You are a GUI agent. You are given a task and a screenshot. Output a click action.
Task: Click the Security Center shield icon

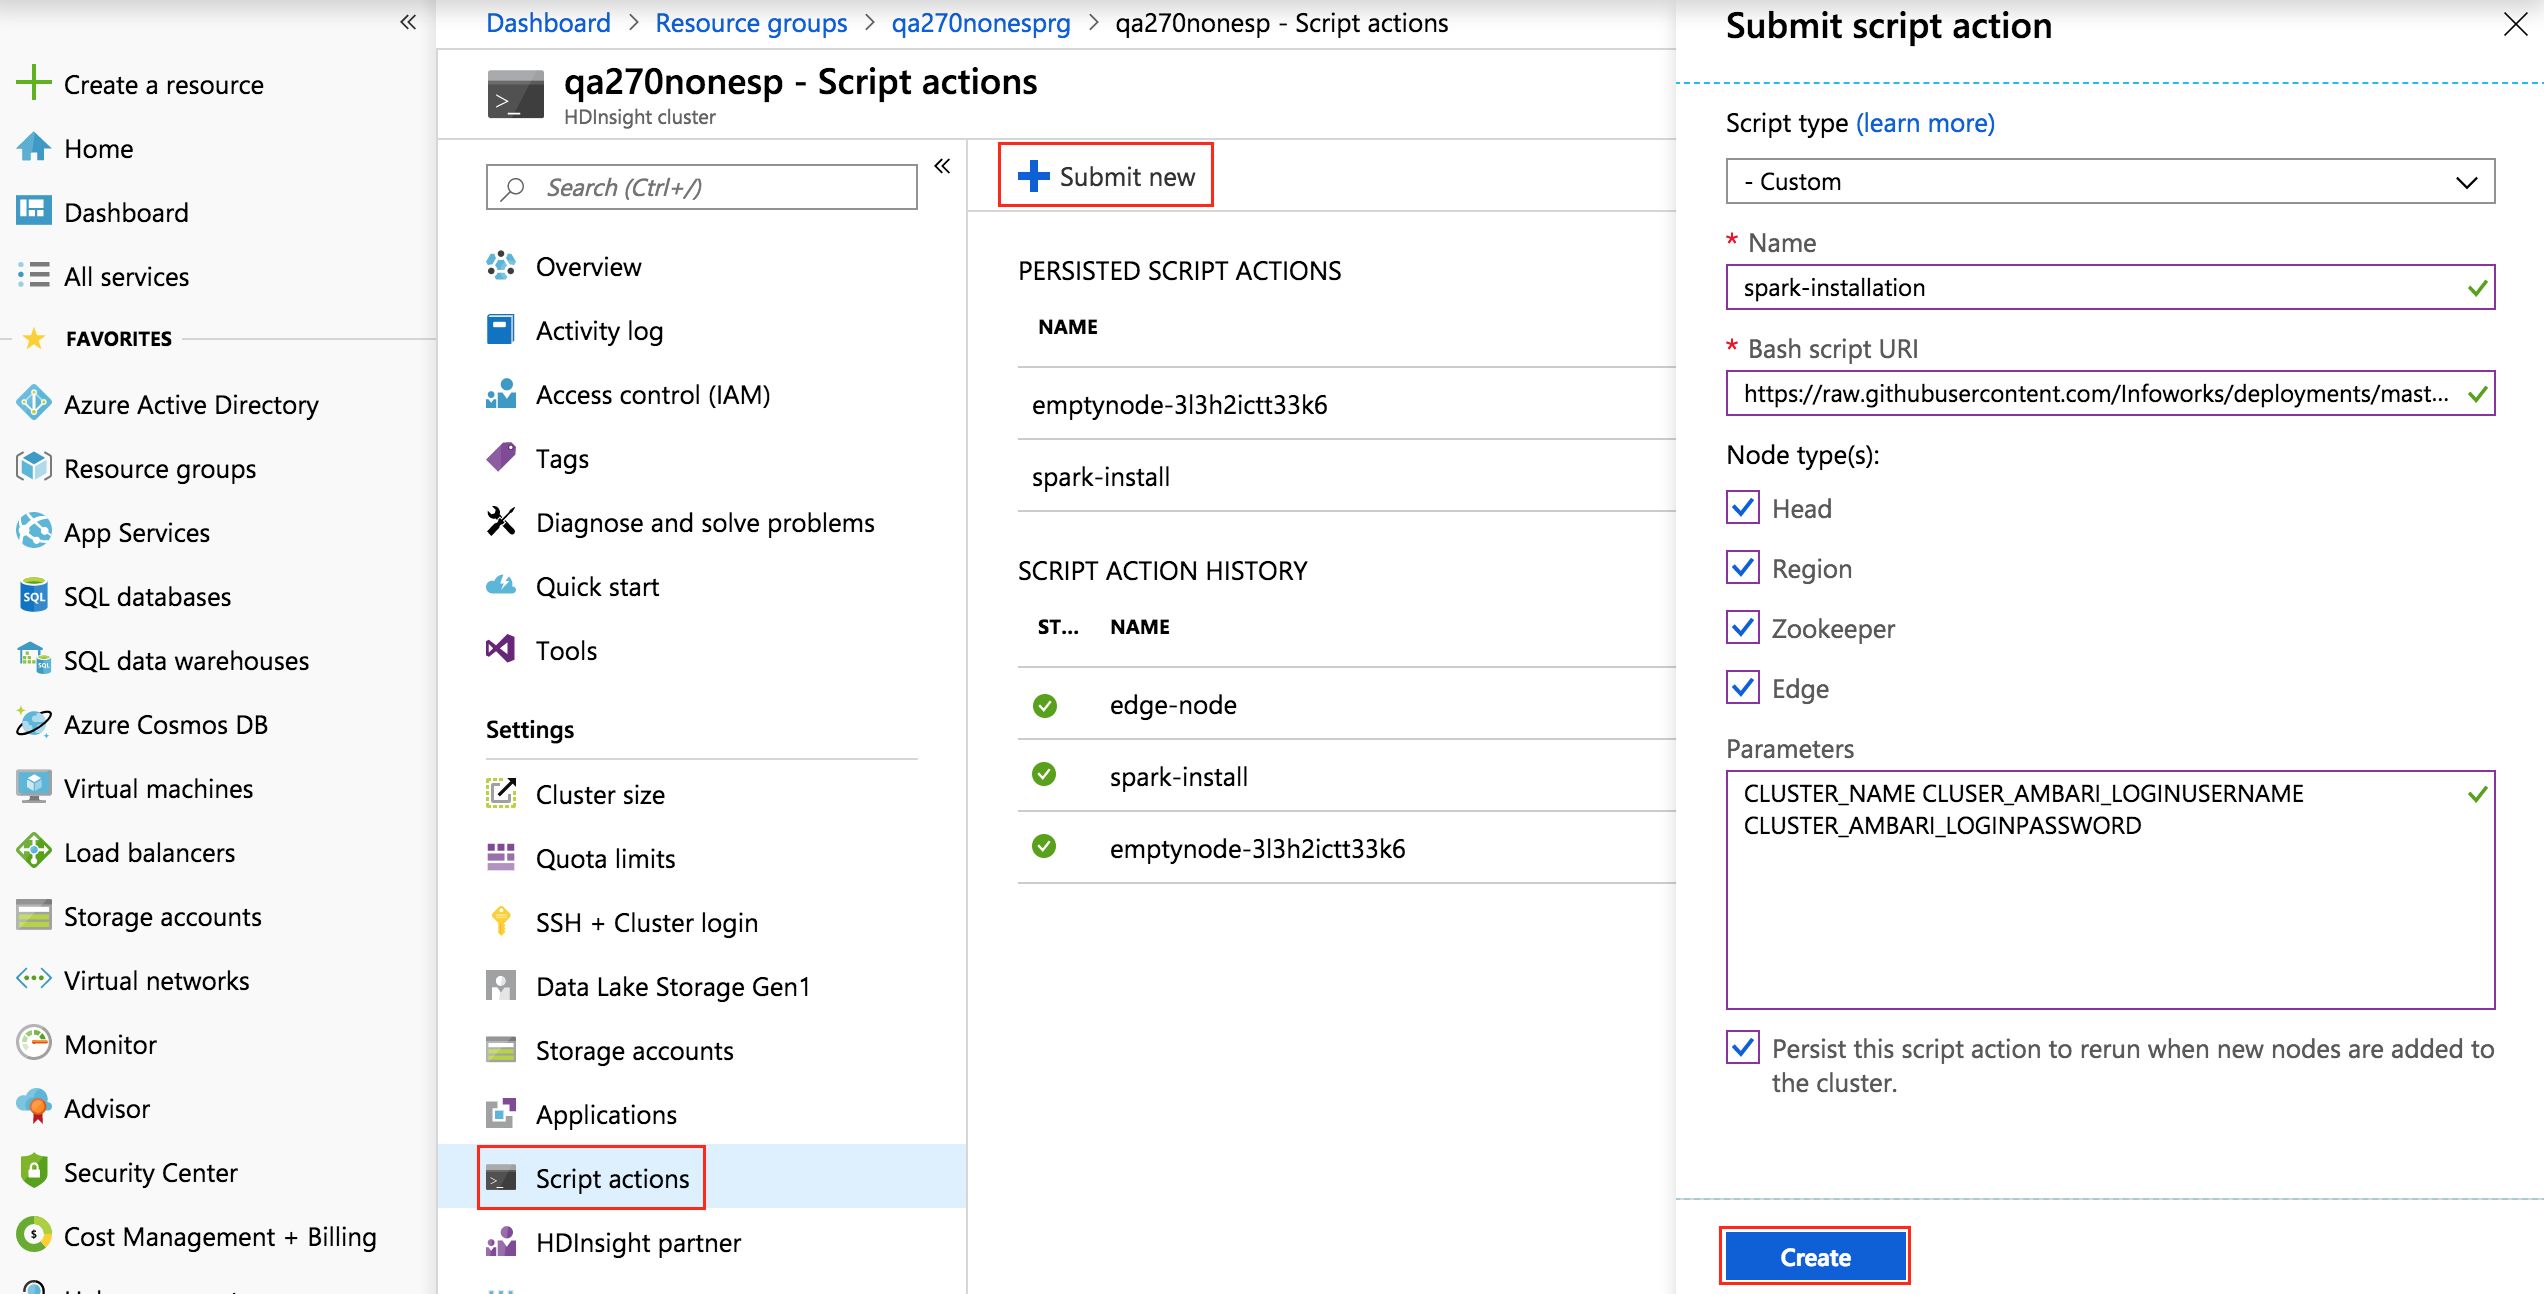click(x=34, y=1171)
